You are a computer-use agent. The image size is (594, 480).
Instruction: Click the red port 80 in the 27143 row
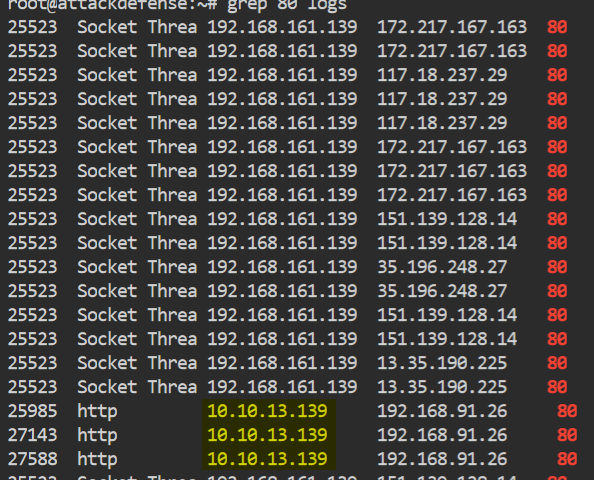[x=567, y=435]
